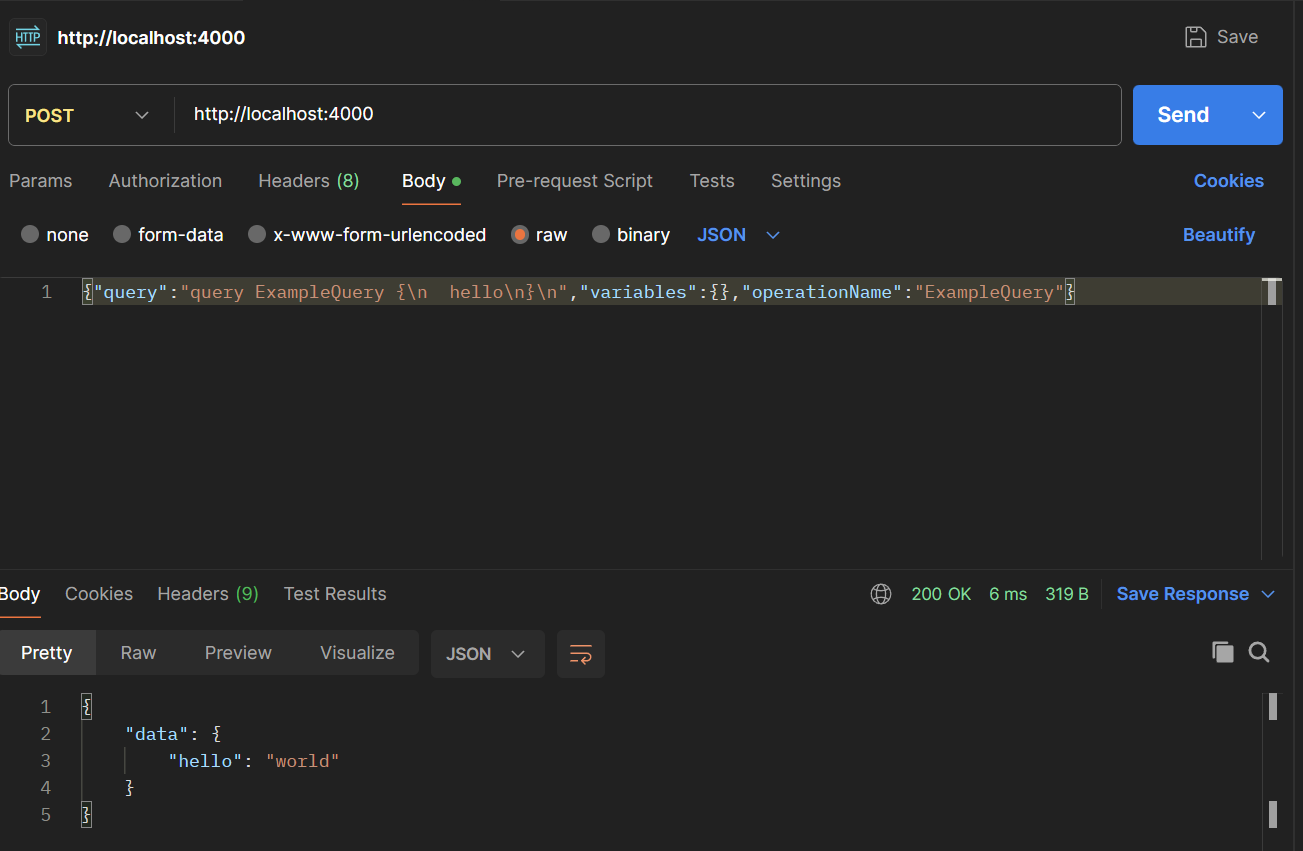Open the request body JSON language dropdown
The width and height of the screenshot is (1303, 851).
(738, 235)
